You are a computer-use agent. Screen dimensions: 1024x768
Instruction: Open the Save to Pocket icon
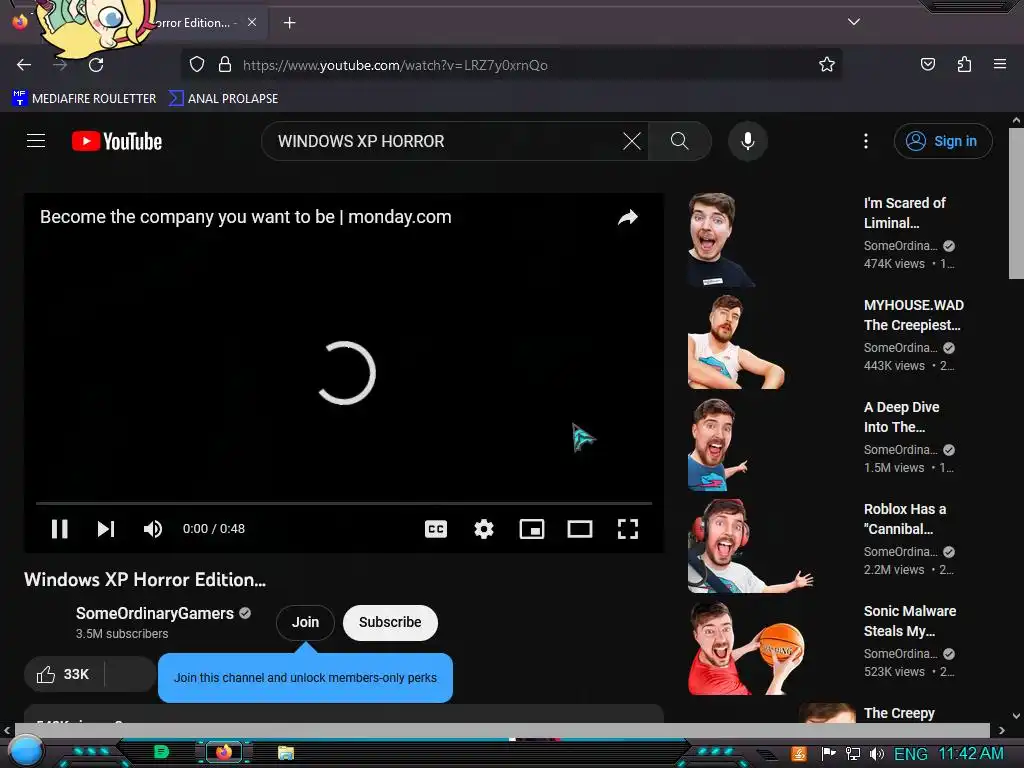[x=927, y=64]
